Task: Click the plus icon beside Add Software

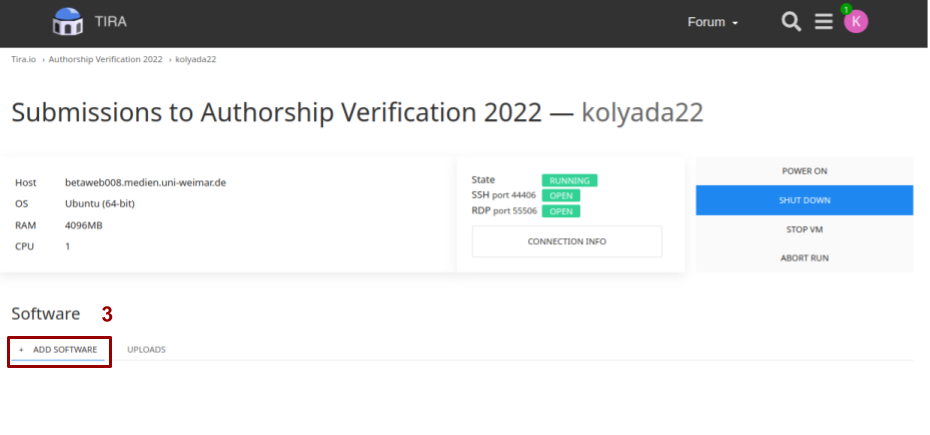Action: 21,350
